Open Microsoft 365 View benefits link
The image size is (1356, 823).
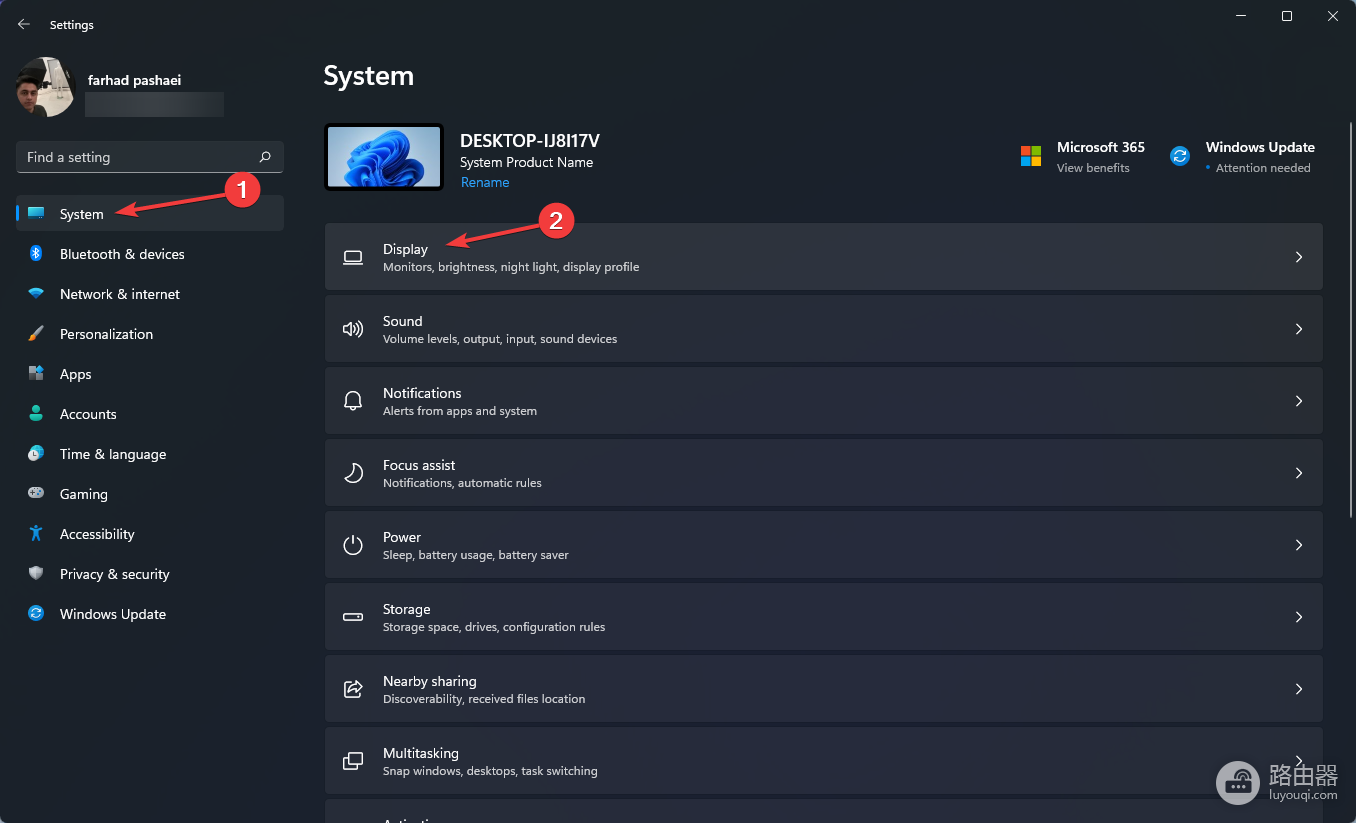point(1093,168)
